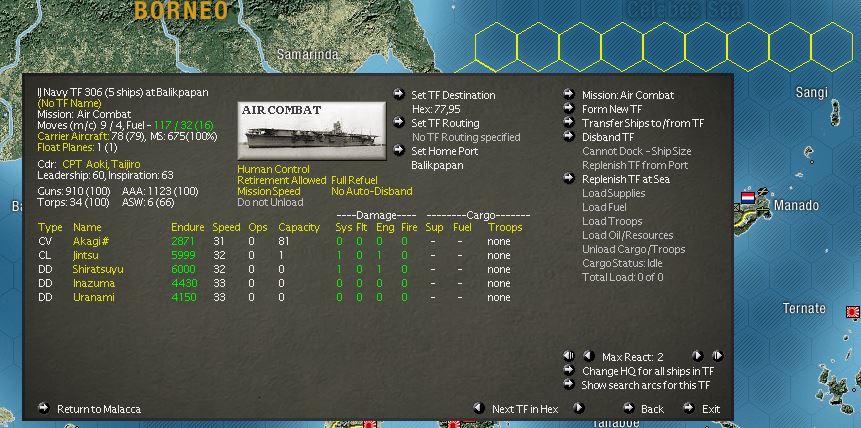861x428 pixels.
Task: Click the Transfer Ships to/from TF arrow icon
Action: coord(569,123)
